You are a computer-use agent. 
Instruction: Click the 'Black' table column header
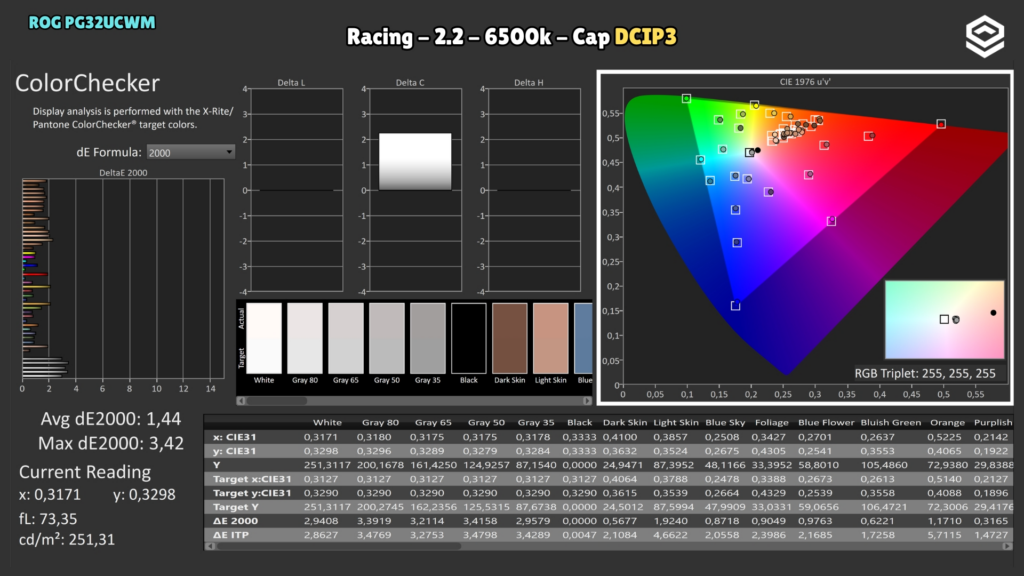pos(579,423)
